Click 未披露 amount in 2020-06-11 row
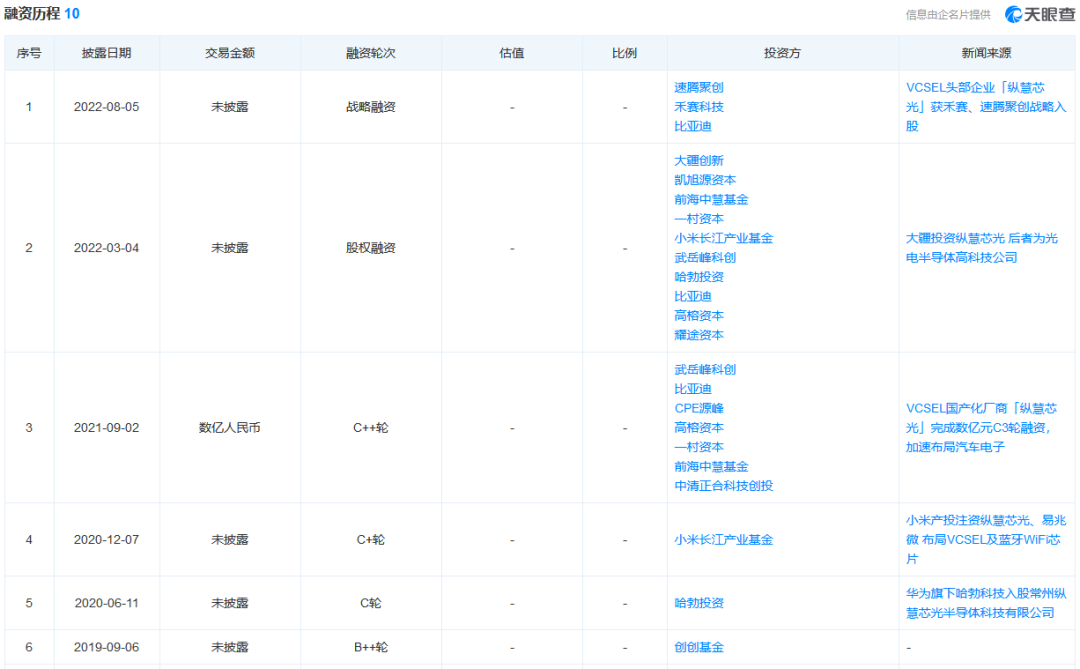Viewport: 1080px width, 669px height. tap(229, 603)
